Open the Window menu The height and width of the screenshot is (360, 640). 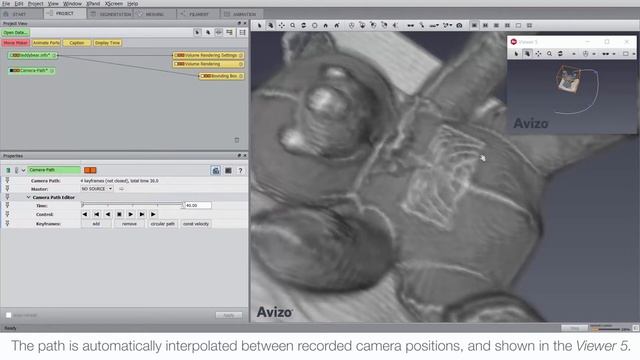click(72, 3)
